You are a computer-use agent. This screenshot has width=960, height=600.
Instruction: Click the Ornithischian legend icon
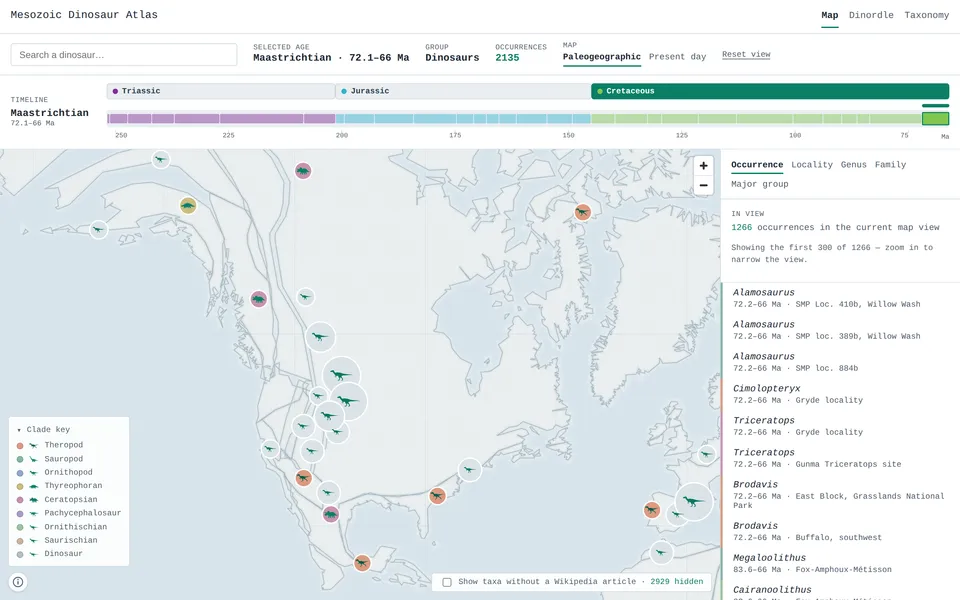[x=34, y=527]
